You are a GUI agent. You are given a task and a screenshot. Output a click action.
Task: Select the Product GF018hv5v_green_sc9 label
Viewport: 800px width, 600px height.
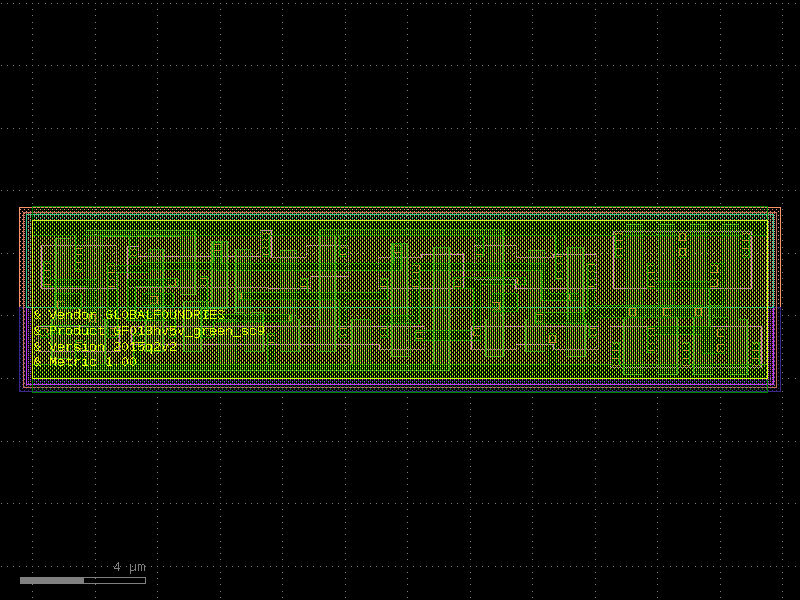(x=149, y=331)
